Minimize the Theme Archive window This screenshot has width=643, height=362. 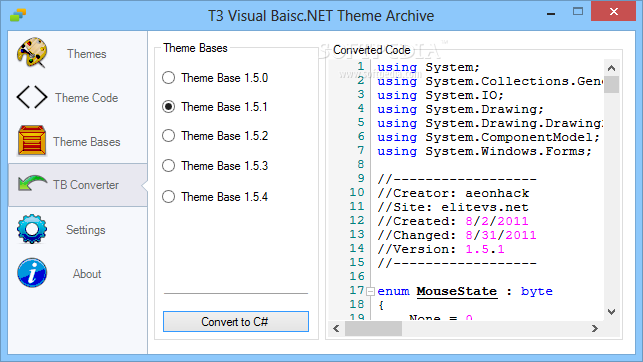pyautogui.click(x=551, y=13)
